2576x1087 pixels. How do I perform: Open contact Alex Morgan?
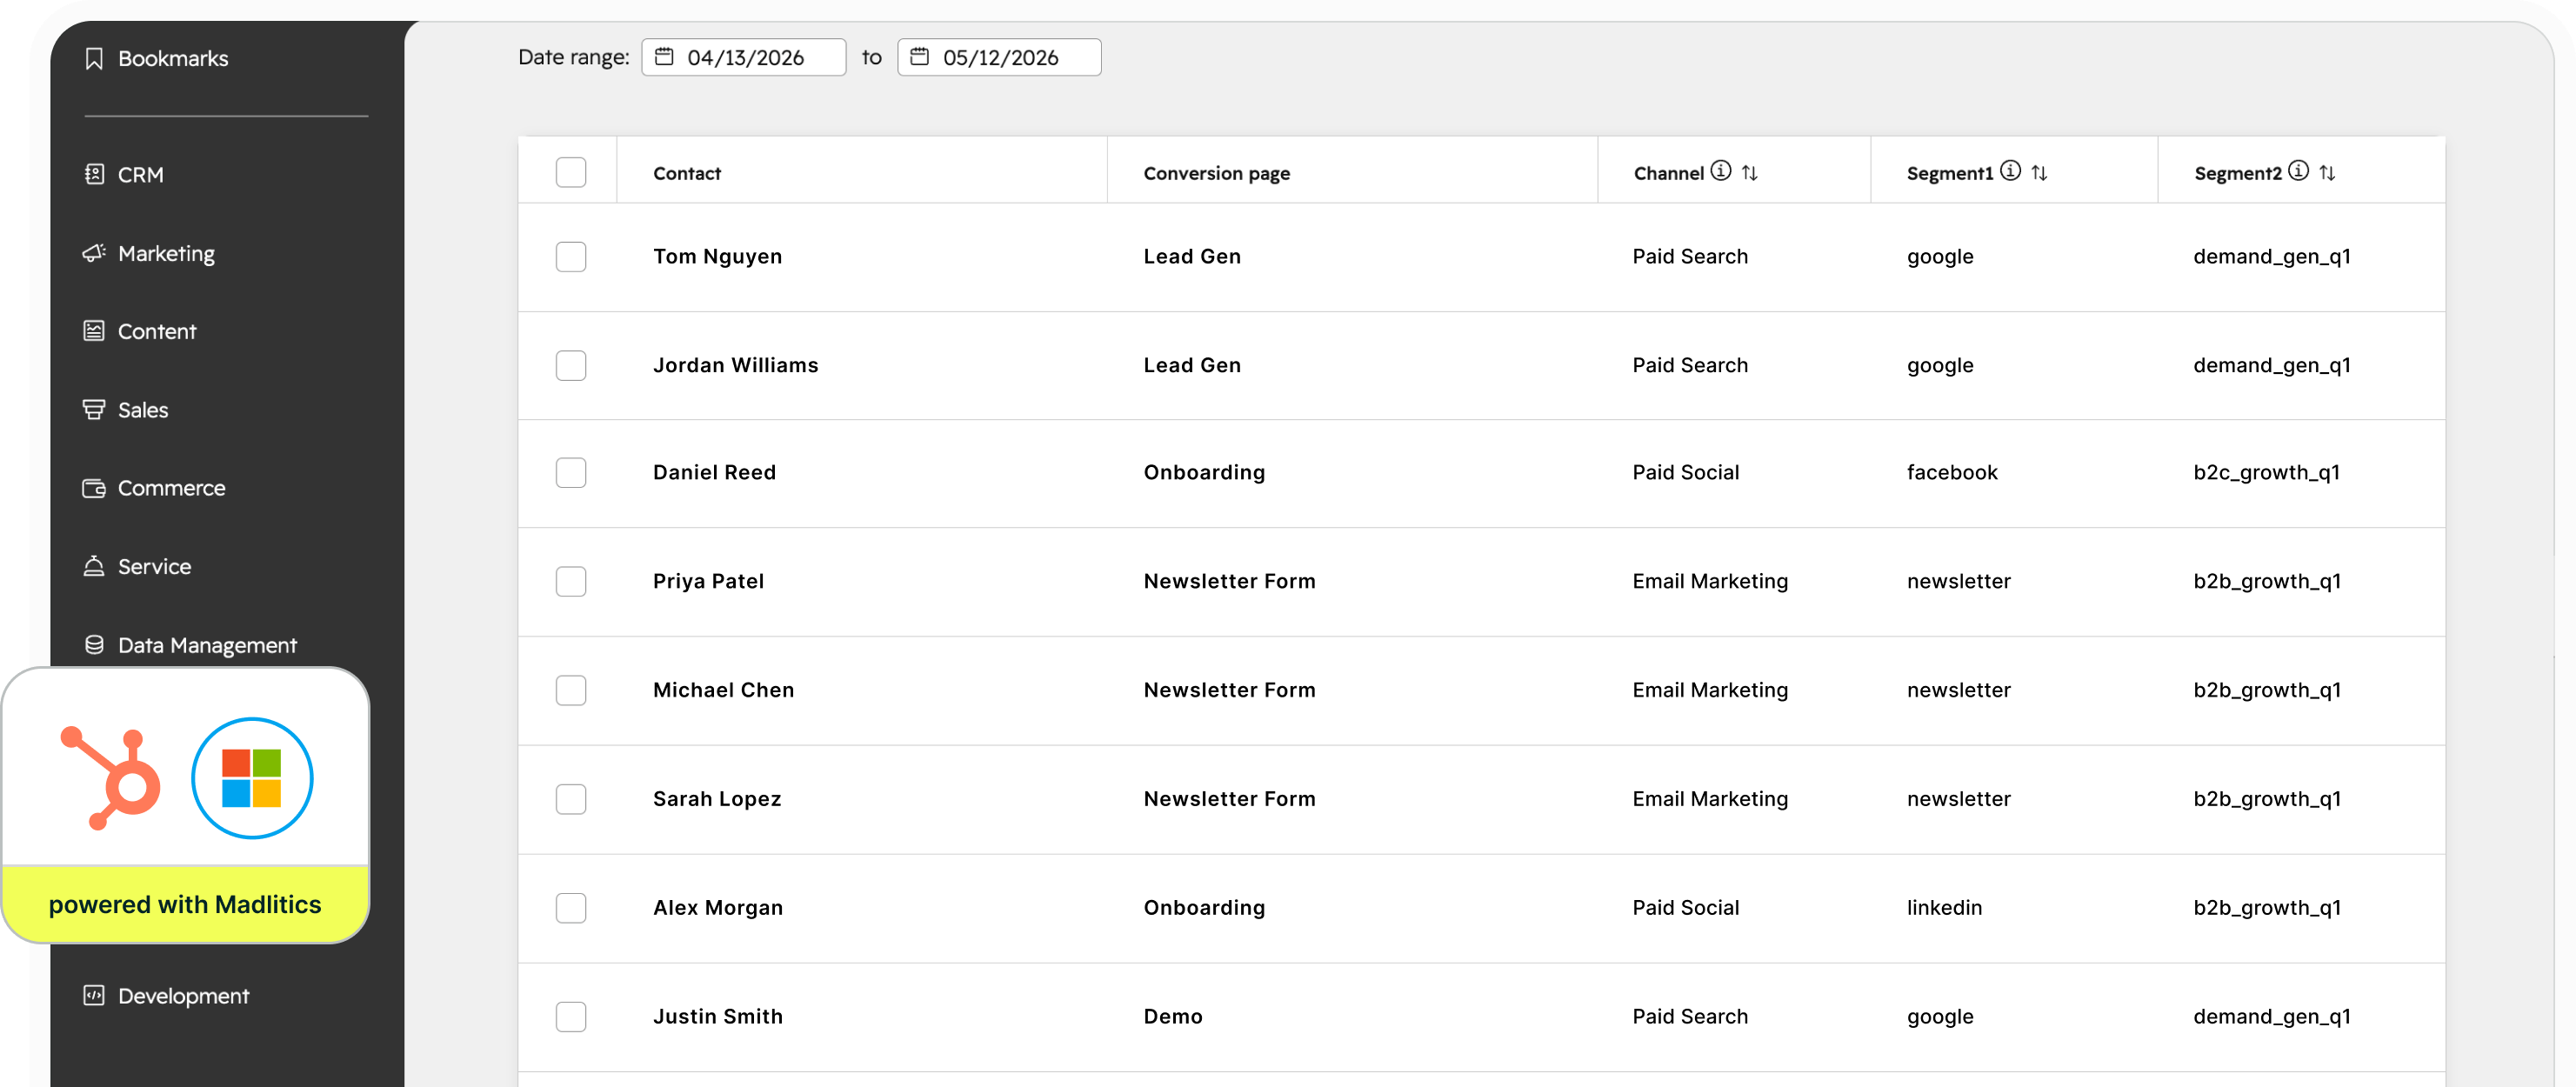pyautogui.click(x=717, y=908)
